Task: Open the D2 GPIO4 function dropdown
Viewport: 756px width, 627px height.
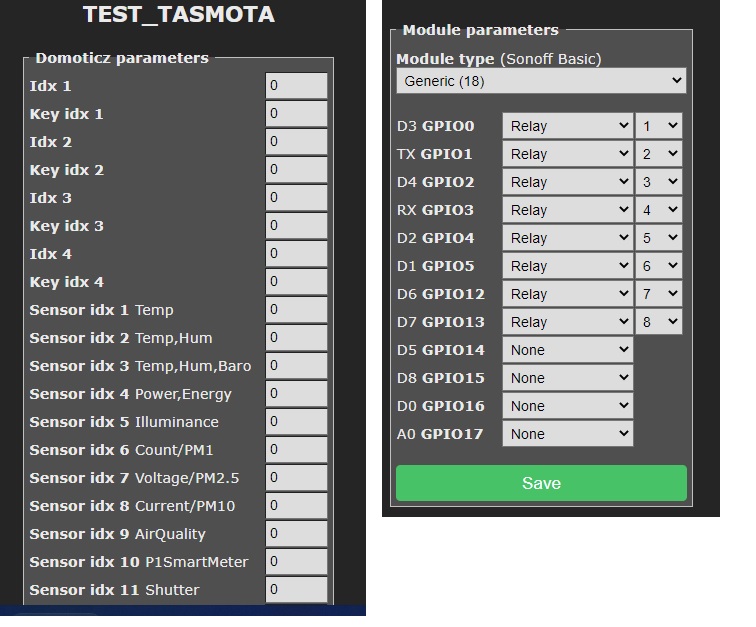Action: coord(567,238)
